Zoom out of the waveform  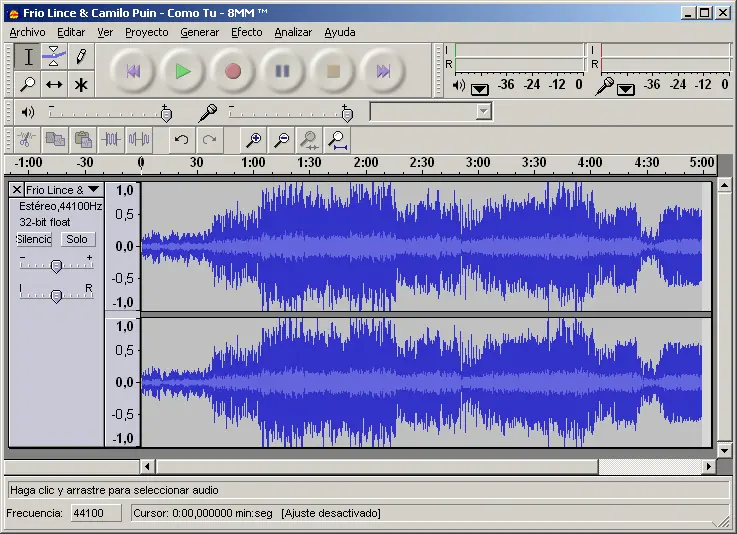click(x=282, y=140)
